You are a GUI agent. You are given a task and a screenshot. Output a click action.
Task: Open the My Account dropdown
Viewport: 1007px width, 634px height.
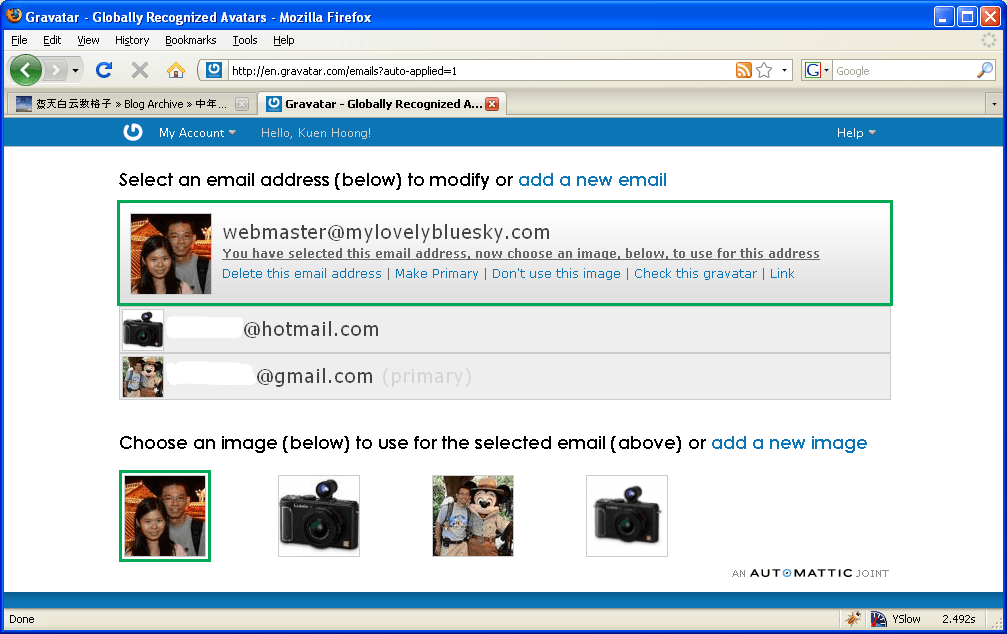(x=197, y=133)
